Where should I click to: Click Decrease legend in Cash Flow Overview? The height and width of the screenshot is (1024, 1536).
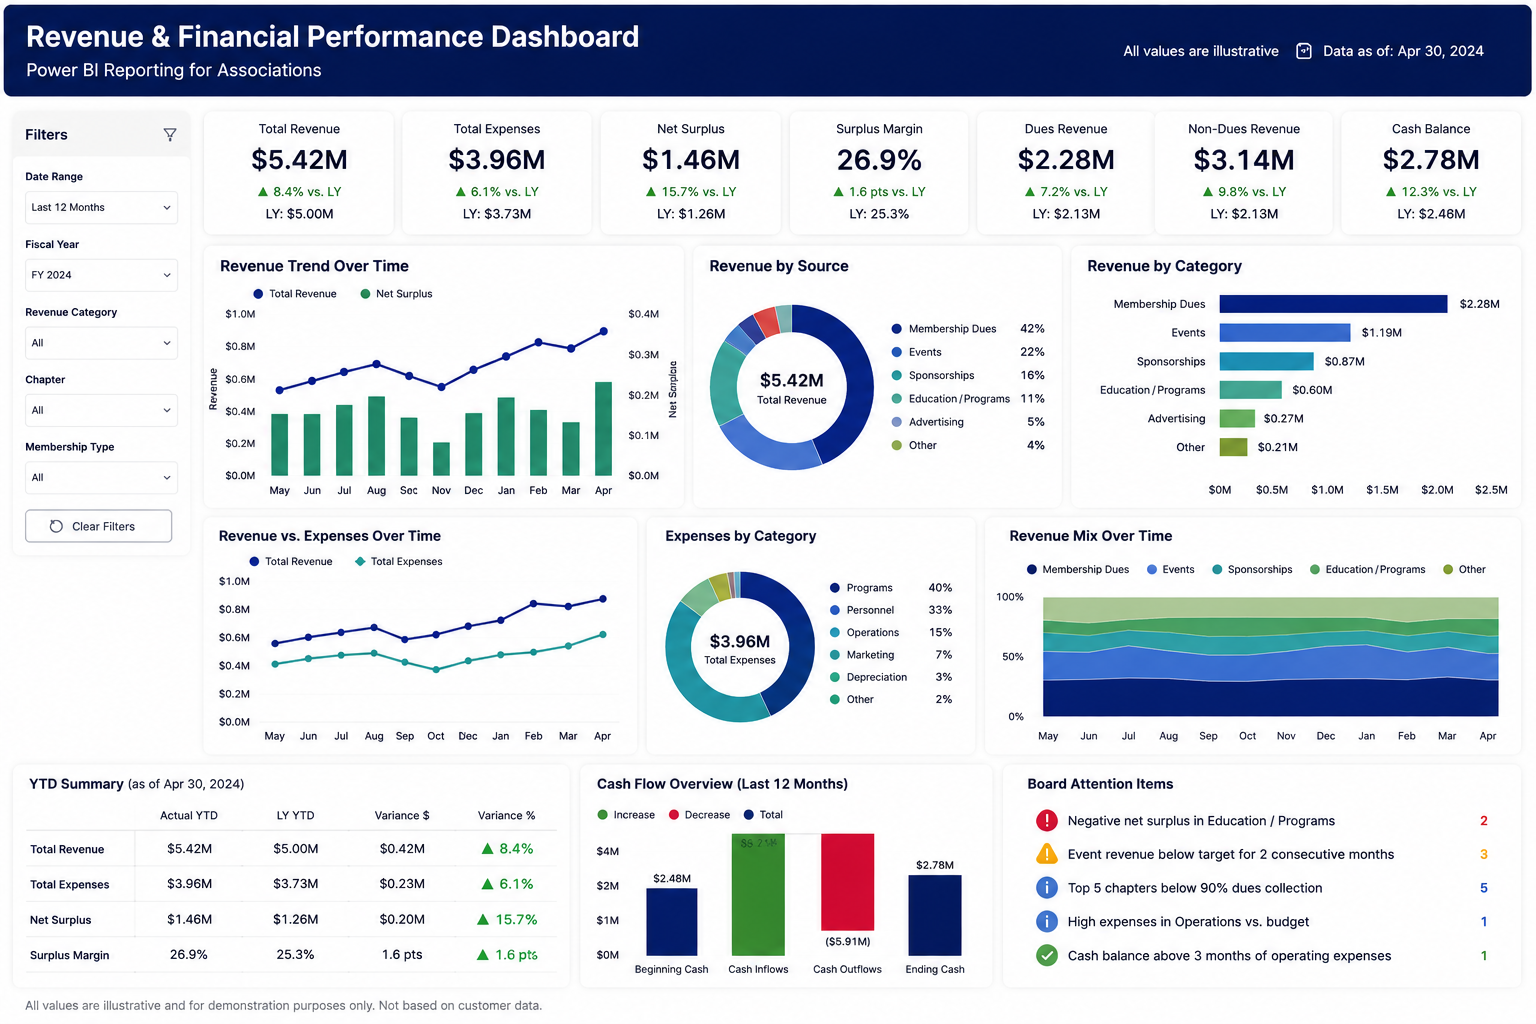point(699,815)
